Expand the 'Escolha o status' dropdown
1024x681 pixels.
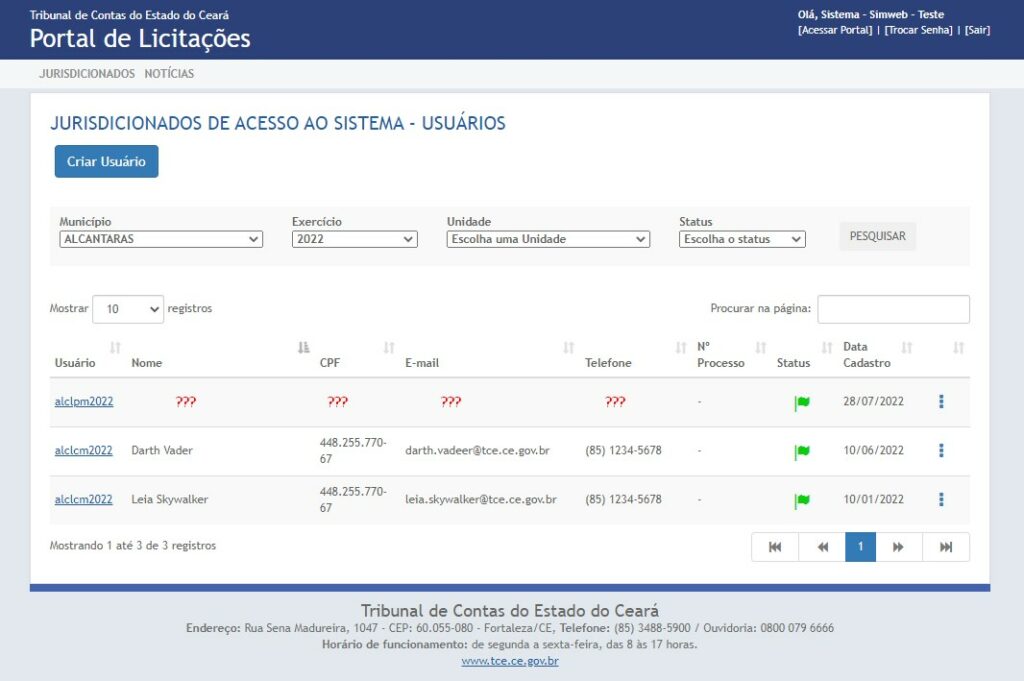[x=742, y=240]
